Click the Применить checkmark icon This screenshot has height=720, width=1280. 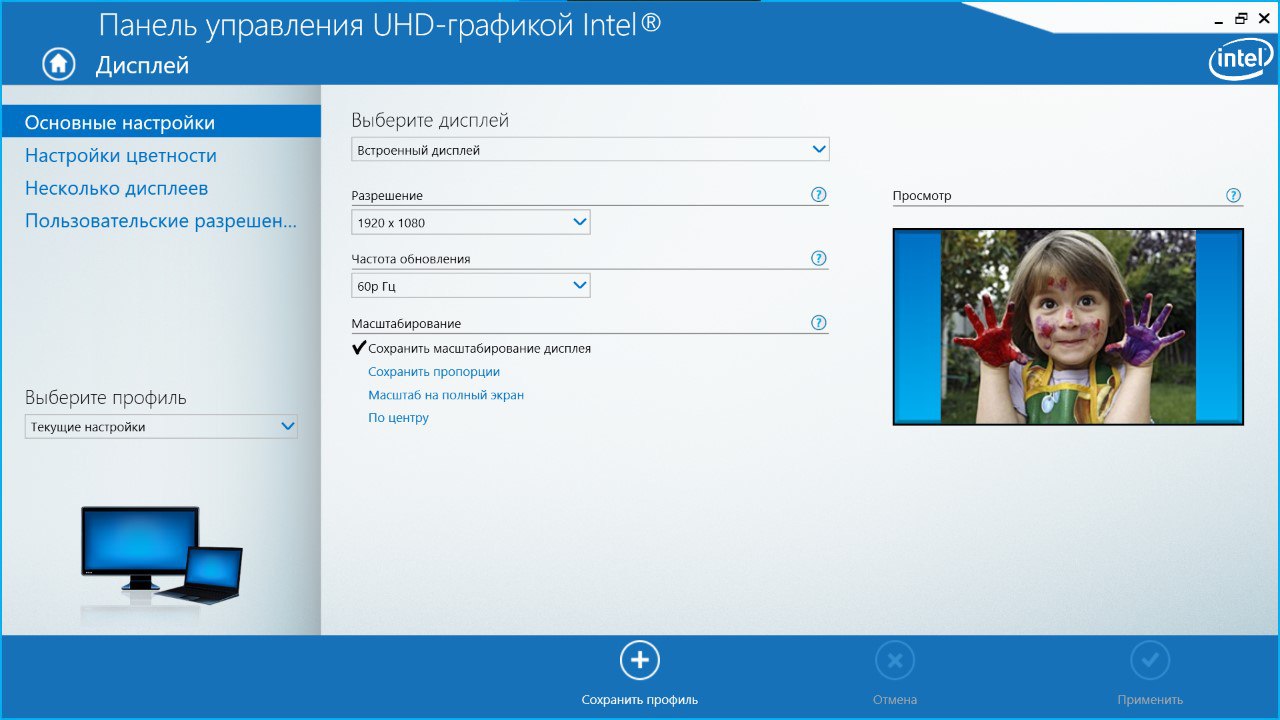pos(1150,660)
